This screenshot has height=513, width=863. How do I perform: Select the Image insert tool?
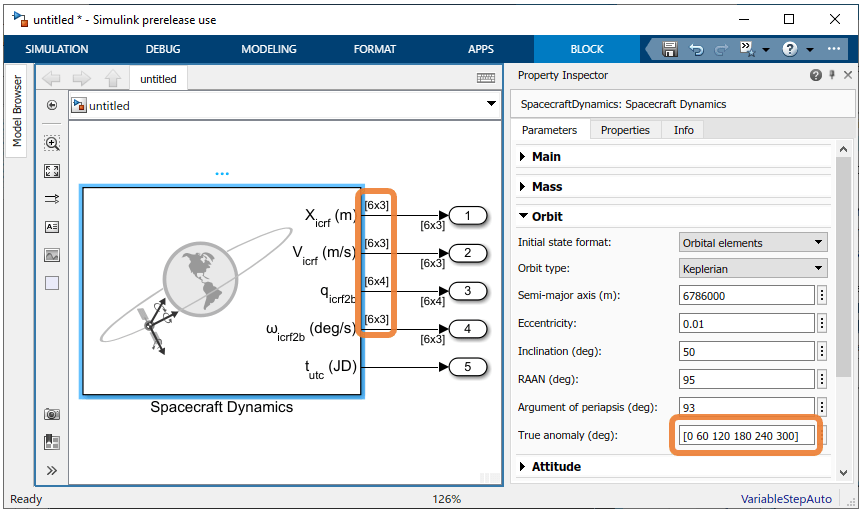(52, 255)
